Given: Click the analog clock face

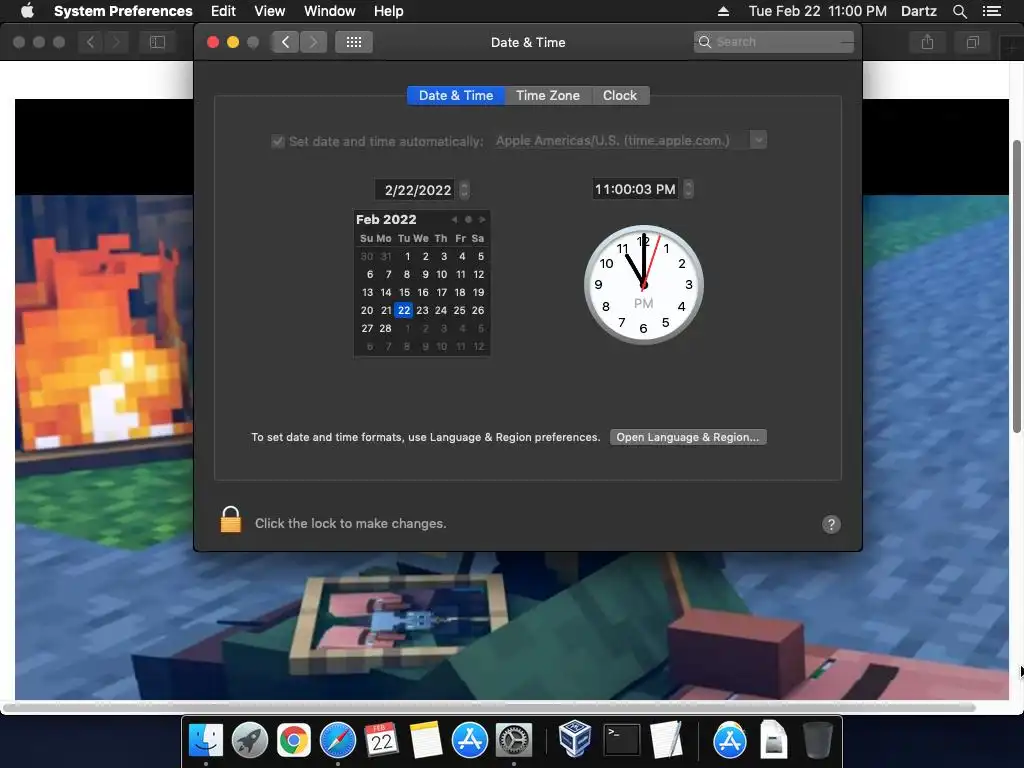Looking at the screenshot, I should pyautogui.click(x=643, y=285).
